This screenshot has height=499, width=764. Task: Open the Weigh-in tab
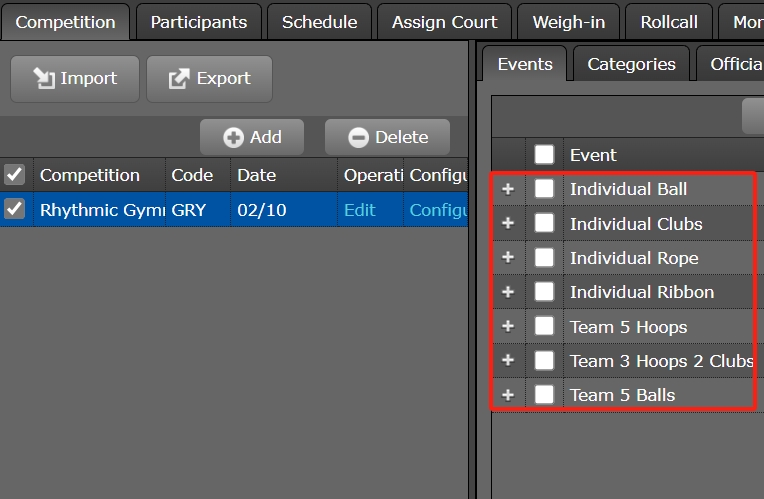[x=568, y=22]
